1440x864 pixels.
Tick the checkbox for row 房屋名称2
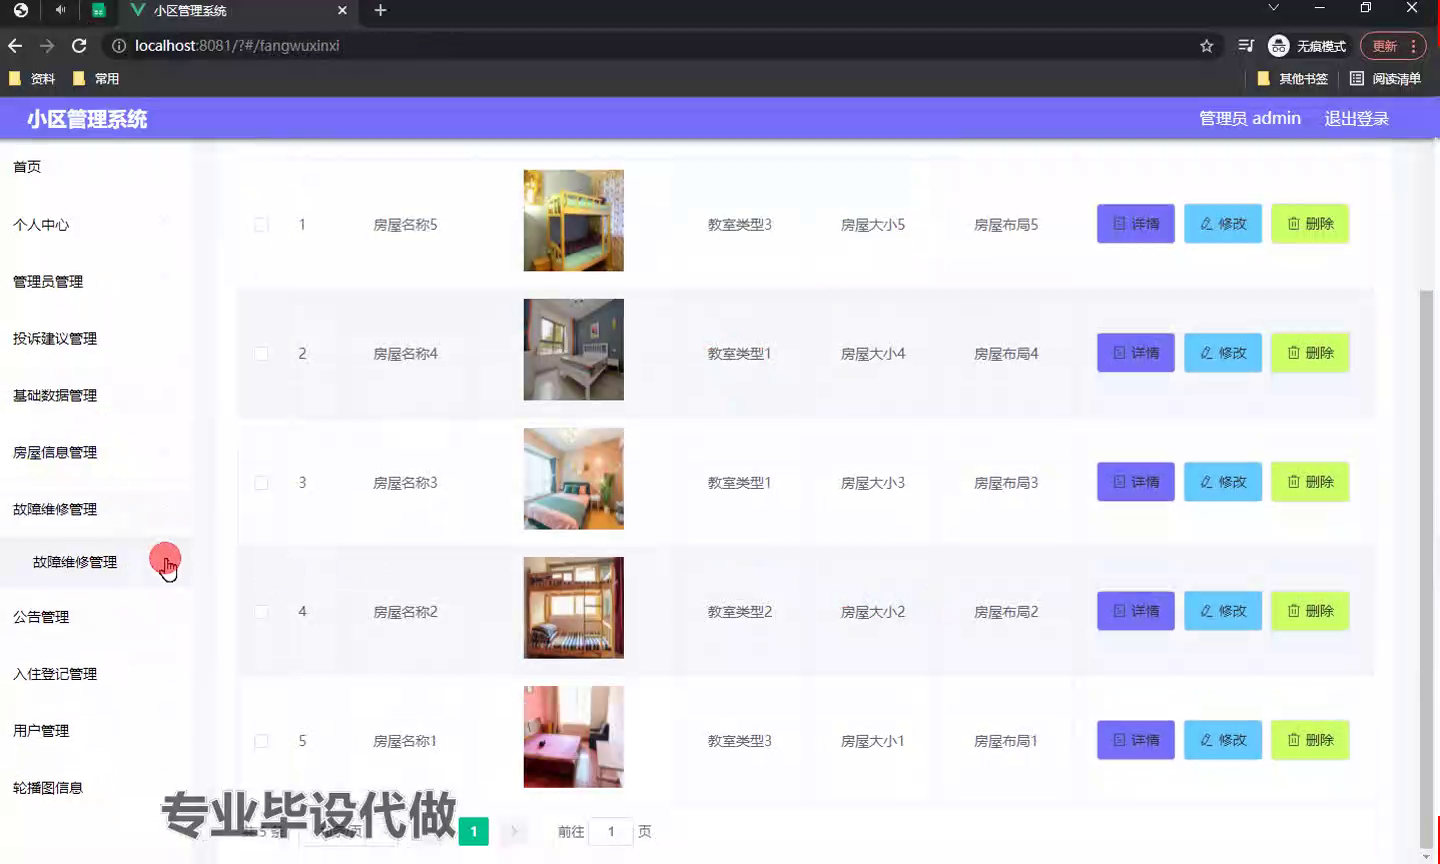[261, 612]
